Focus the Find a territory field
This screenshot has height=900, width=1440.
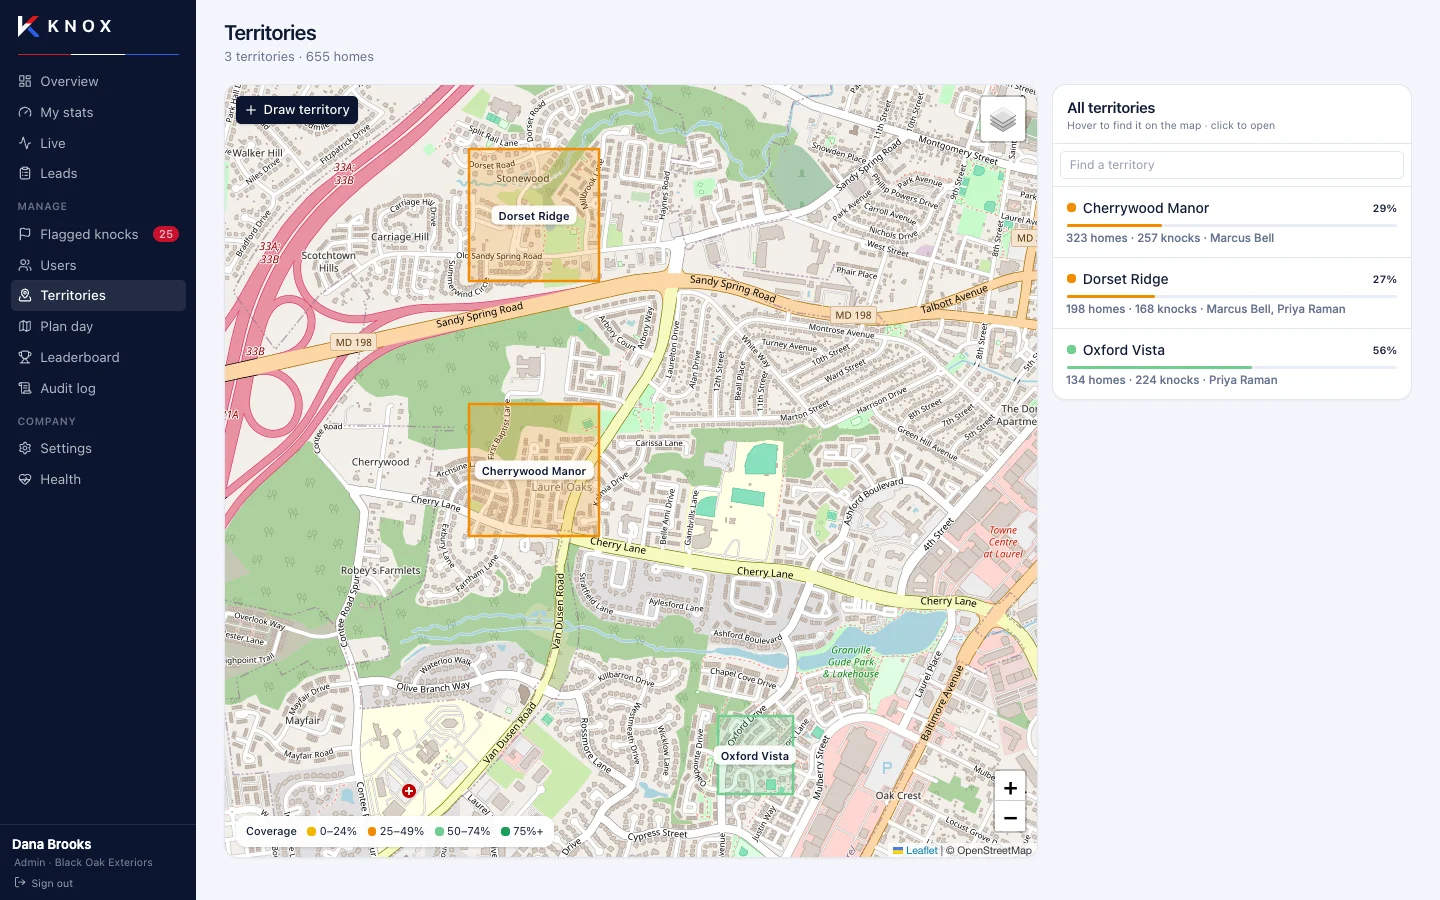[1231, 165]
